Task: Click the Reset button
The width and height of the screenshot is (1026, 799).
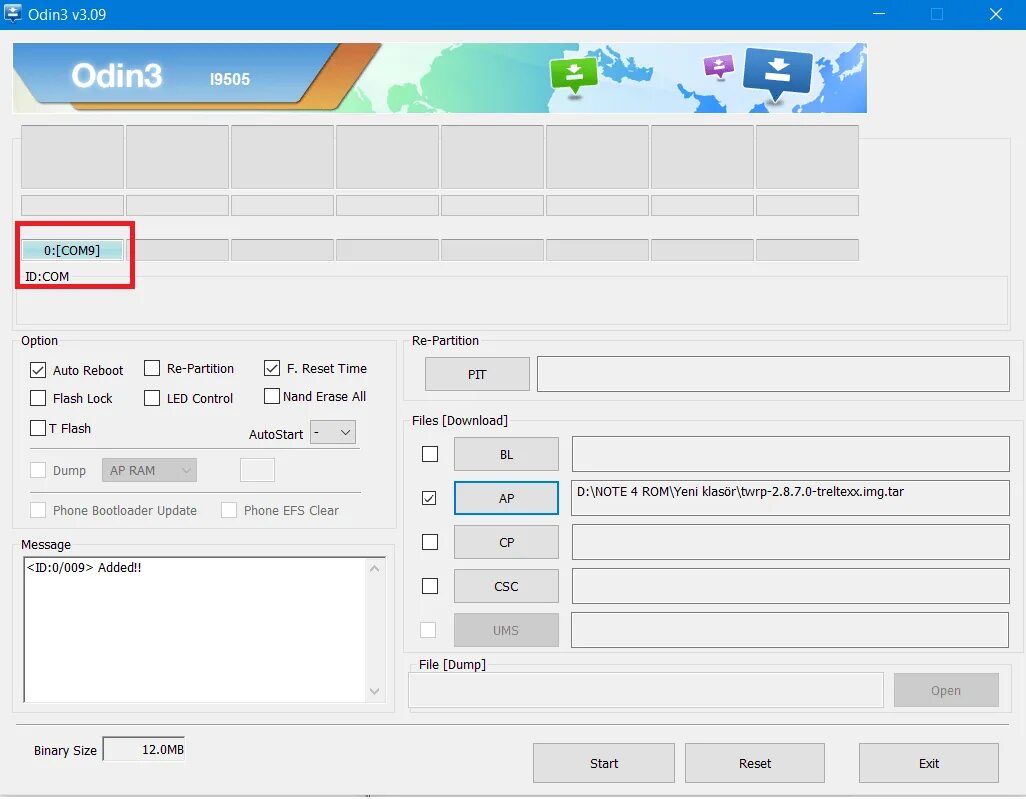Action: [755, 764]
